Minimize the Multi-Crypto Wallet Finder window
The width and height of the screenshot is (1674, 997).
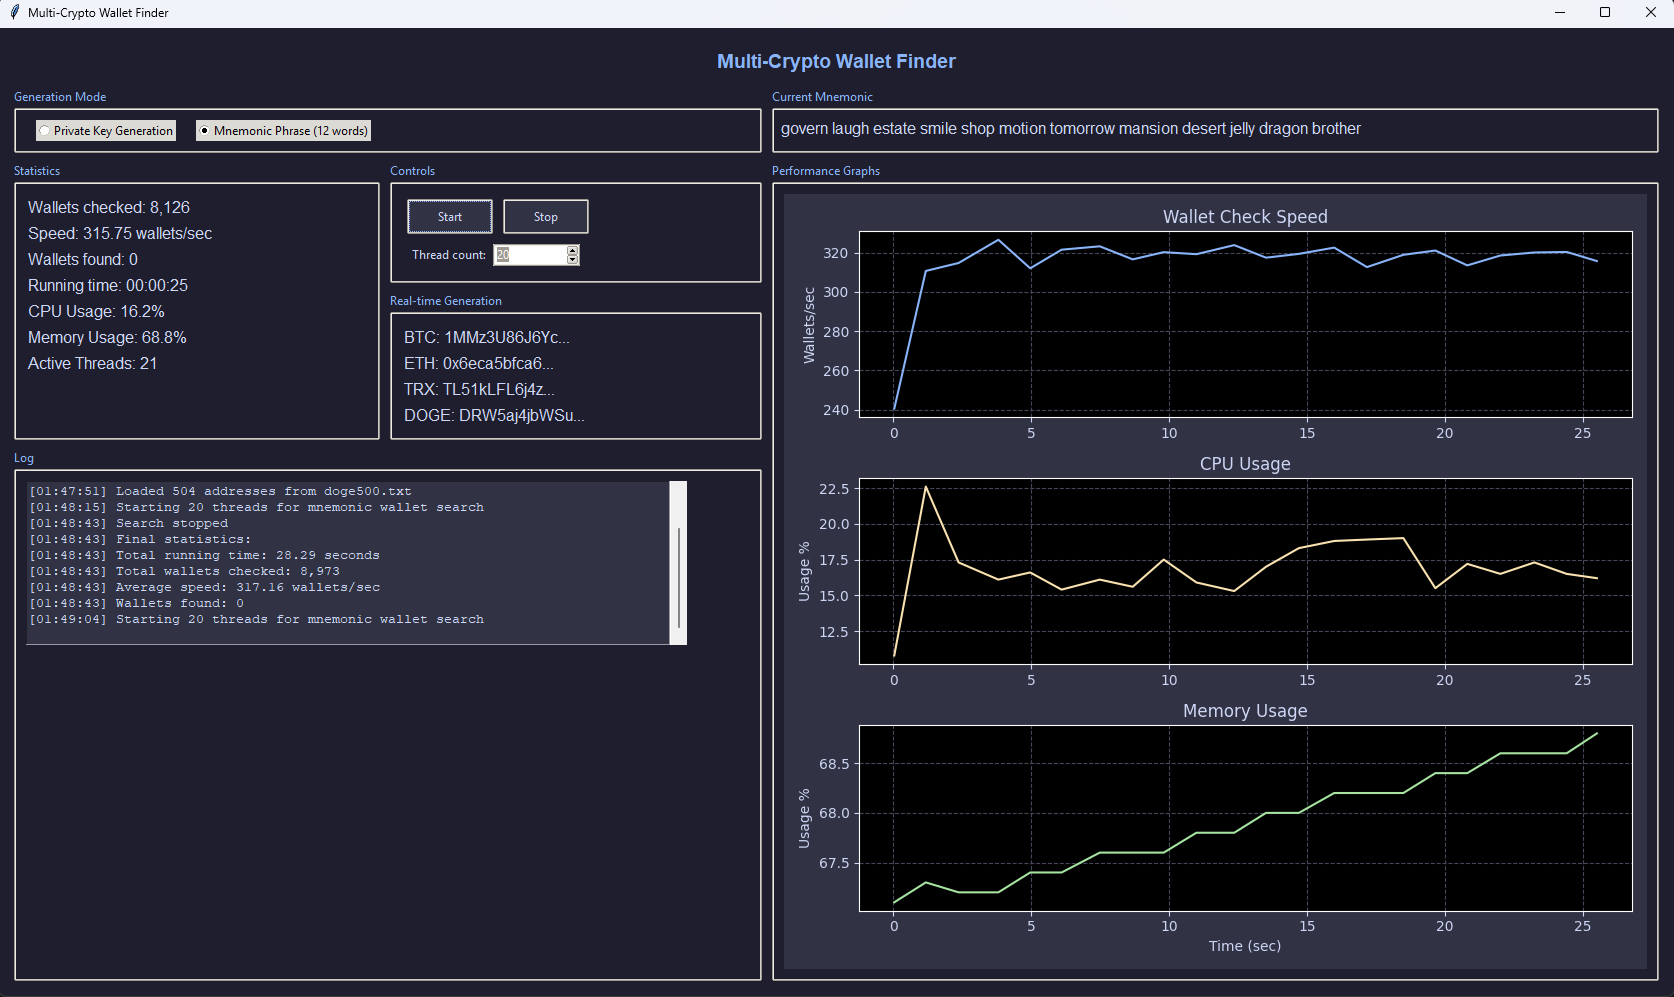pyautogui.click(x=1560, y=13)
